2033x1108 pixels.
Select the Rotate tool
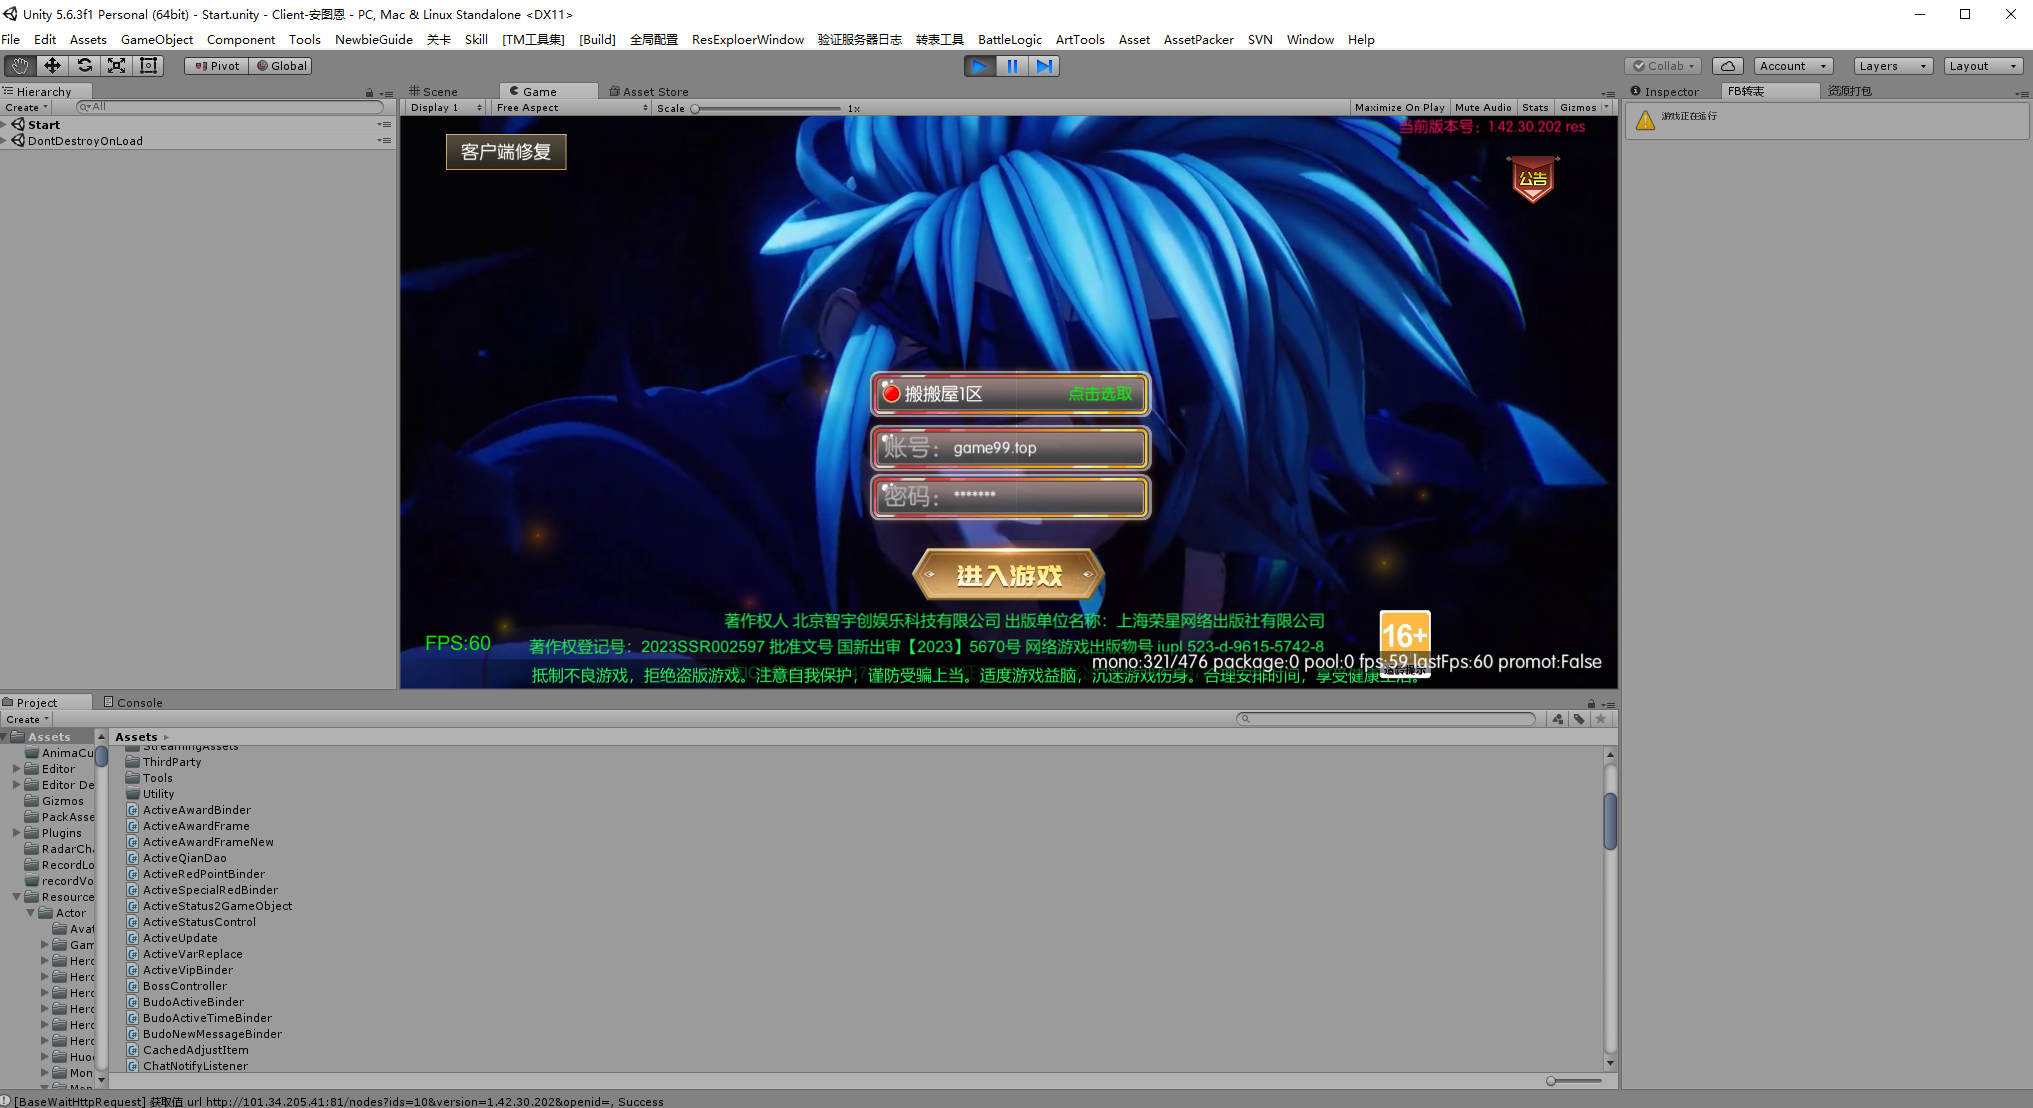[x=85, y=66]
